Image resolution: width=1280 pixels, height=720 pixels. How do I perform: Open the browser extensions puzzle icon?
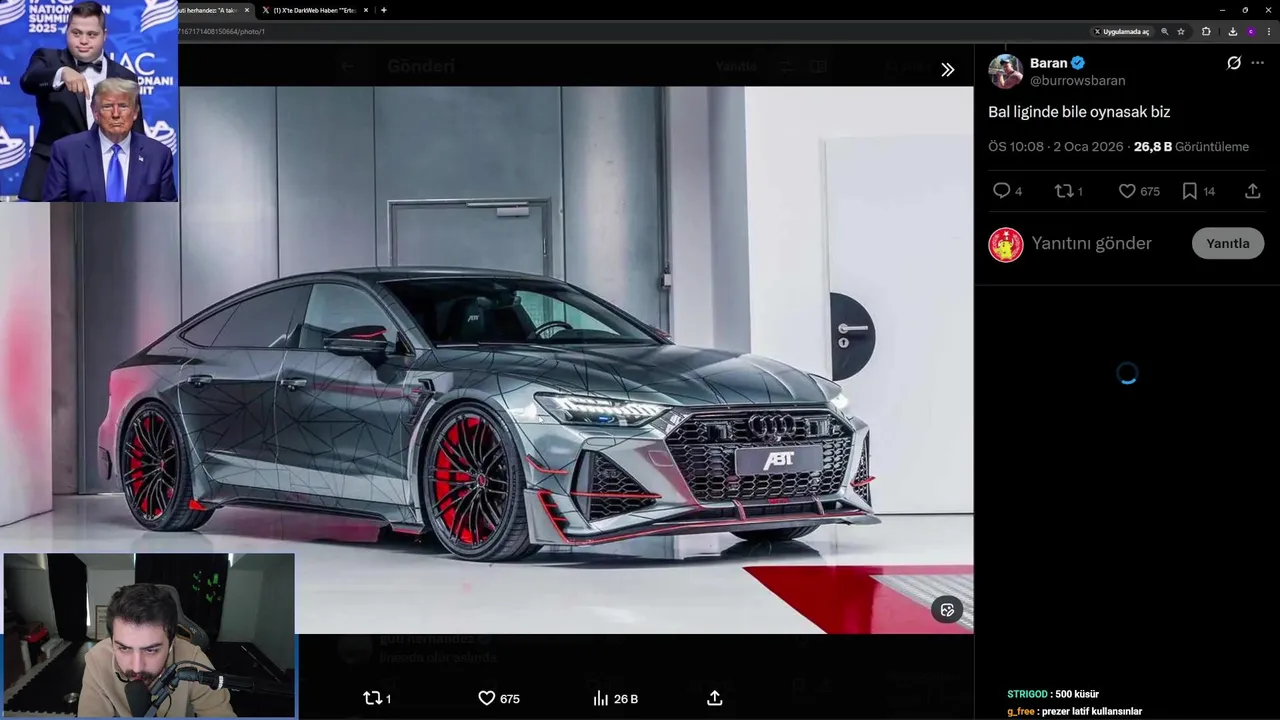pyautogui.click(x=1206, y=32)
